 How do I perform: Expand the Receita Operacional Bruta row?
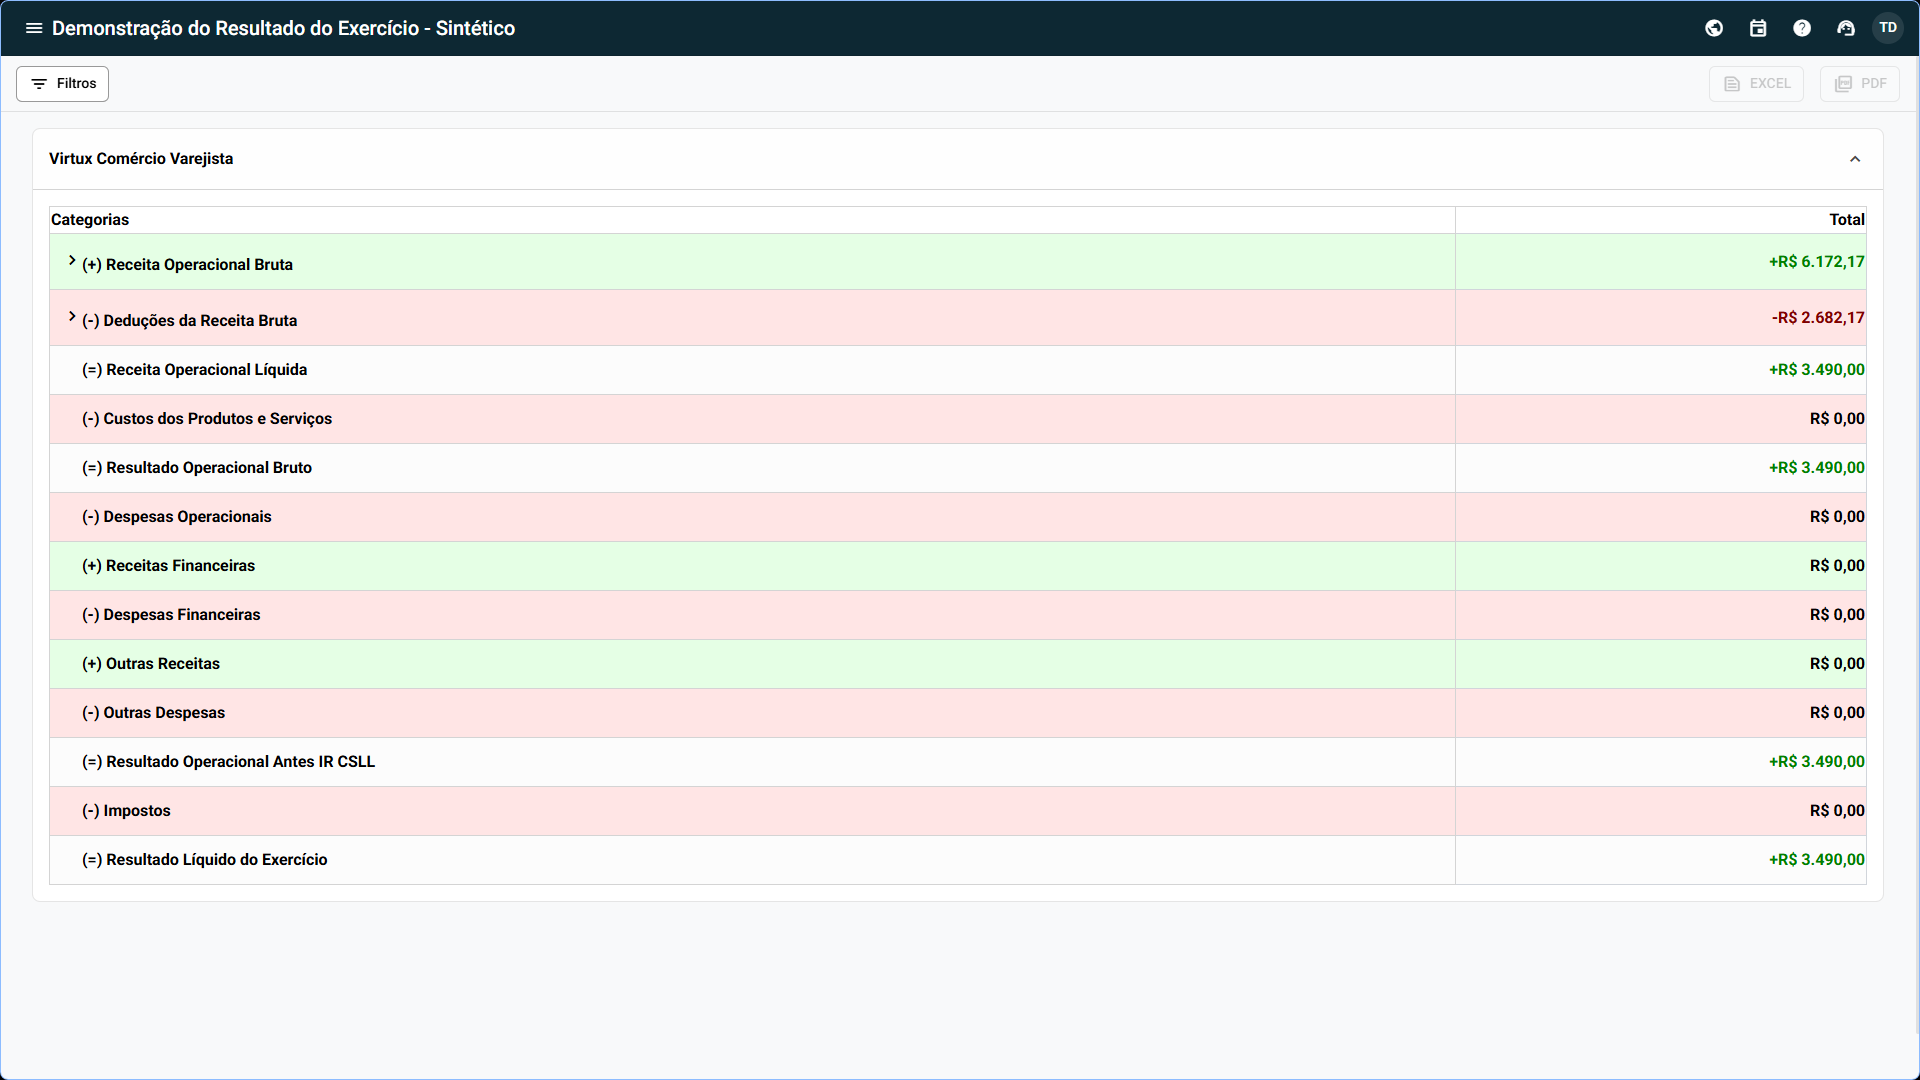[x=72, y=261]
